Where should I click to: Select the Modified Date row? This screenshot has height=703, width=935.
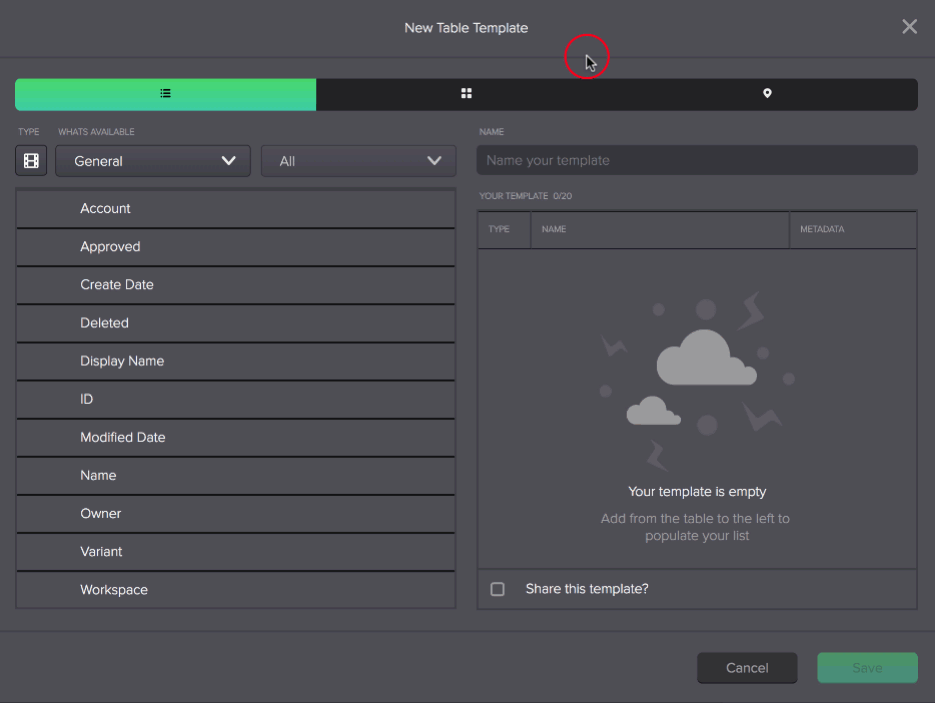point(236,437)
